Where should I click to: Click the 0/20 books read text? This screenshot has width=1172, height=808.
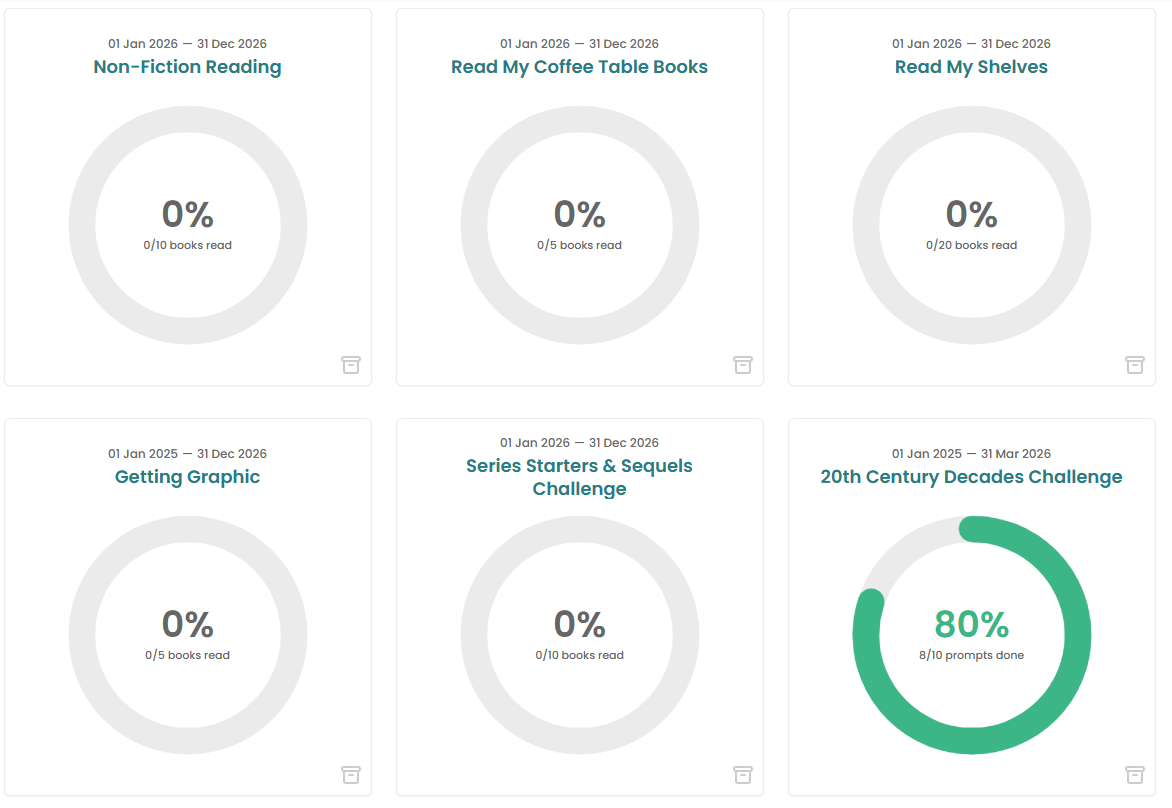972,246
